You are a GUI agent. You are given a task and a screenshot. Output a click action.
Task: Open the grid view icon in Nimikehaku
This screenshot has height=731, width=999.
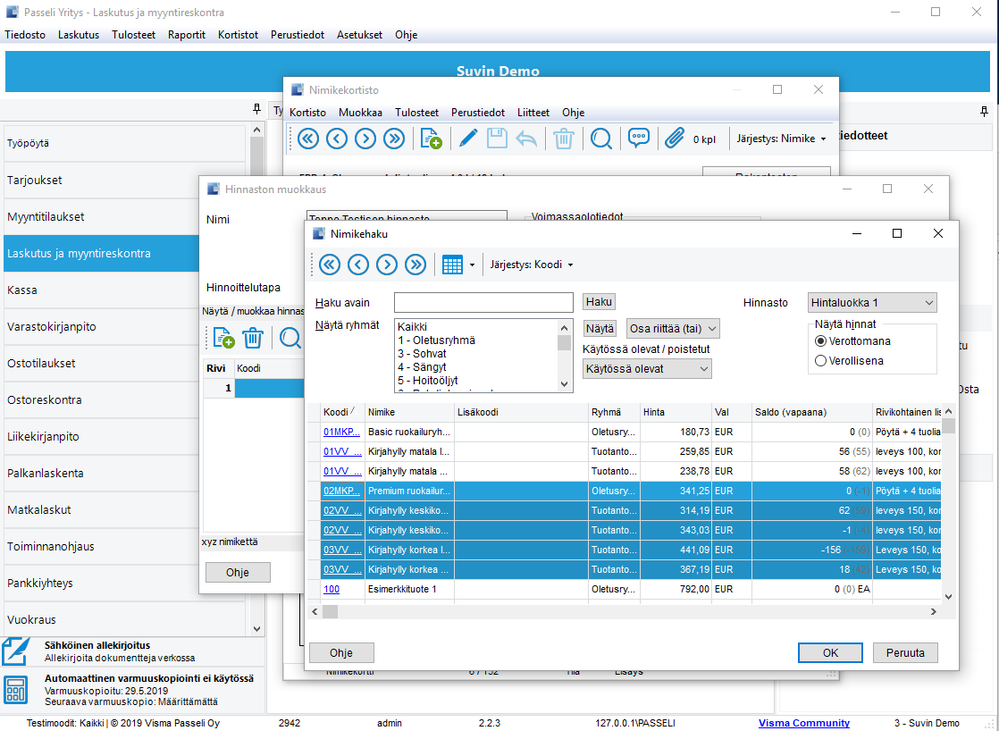[452, 265]
